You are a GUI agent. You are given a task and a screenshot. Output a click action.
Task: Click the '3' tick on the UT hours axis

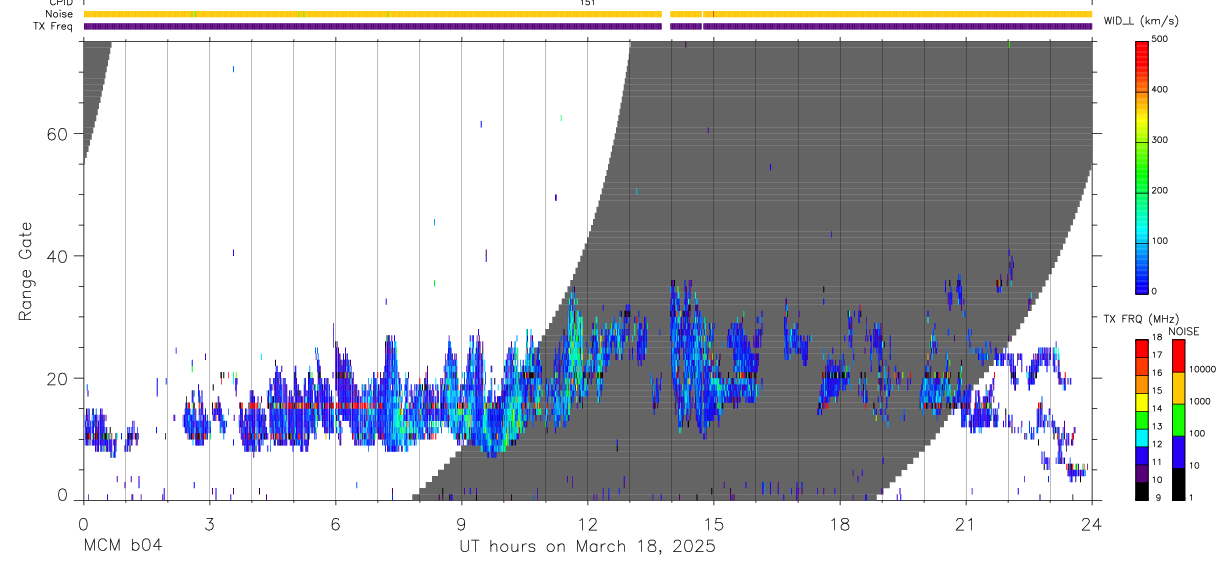(x=209, y=523)
